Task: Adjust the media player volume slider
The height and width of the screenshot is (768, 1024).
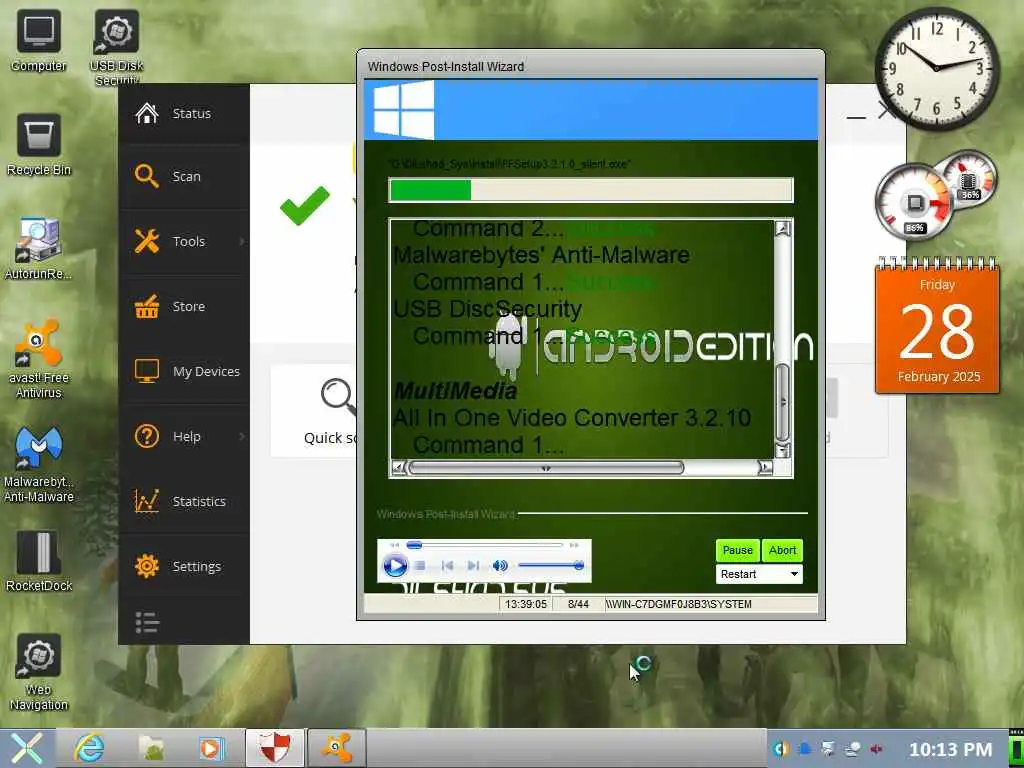Action: [x=551, y=566]
